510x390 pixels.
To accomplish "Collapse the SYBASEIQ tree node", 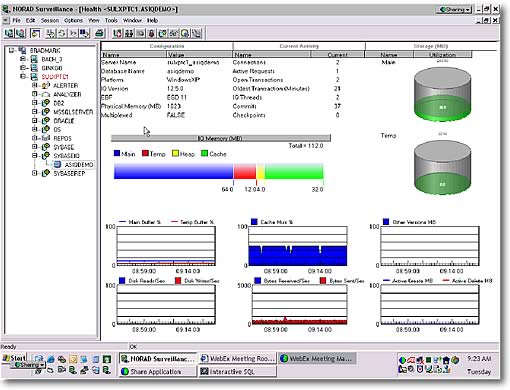I will [x=34, y=155].
